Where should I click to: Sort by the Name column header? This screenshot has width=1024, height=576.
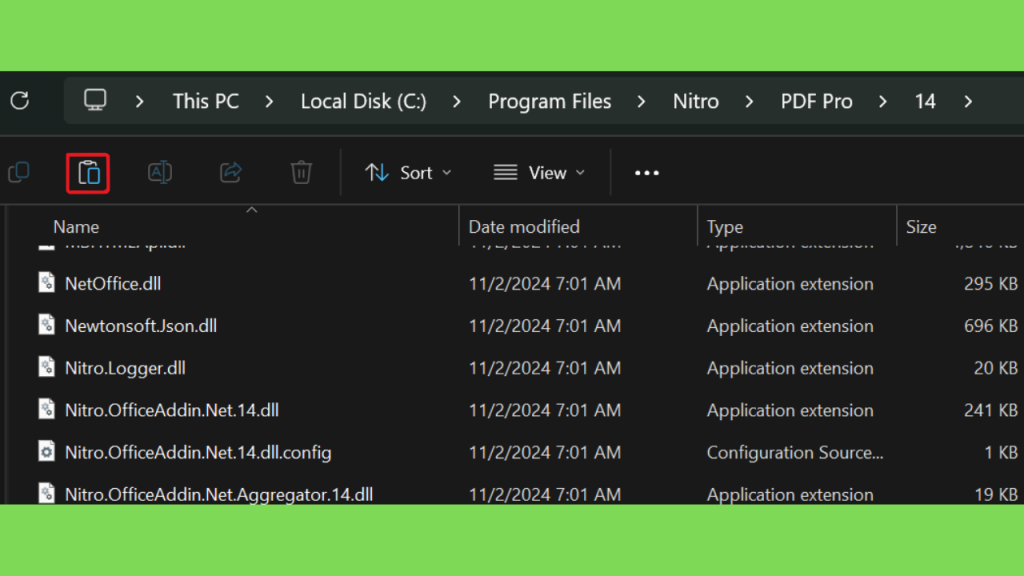tap(76, 227)
